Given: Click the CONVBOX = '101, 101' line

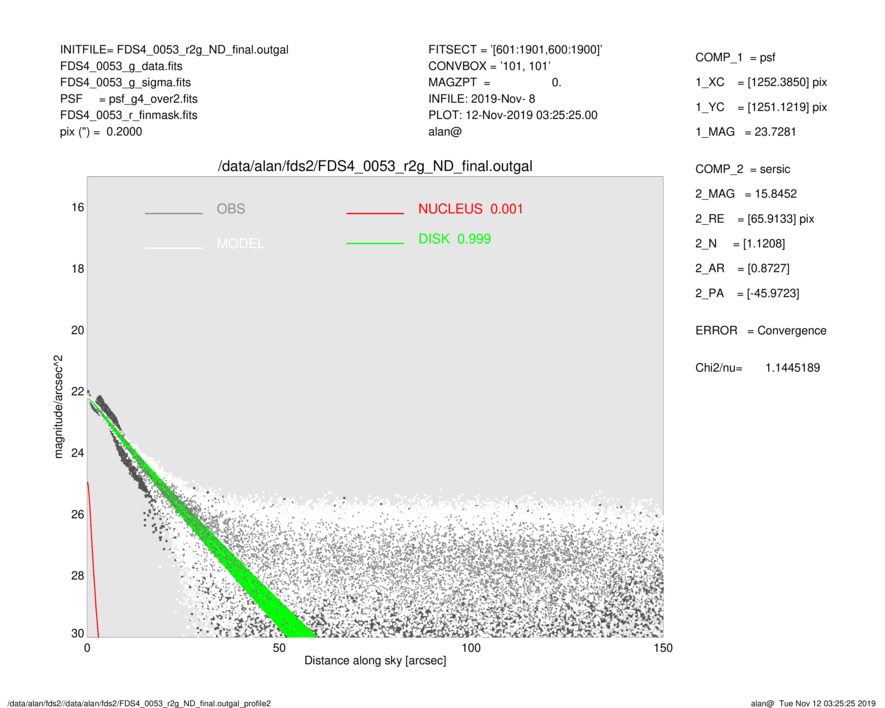Looking at the screenshot, I should tap(489, 66).
